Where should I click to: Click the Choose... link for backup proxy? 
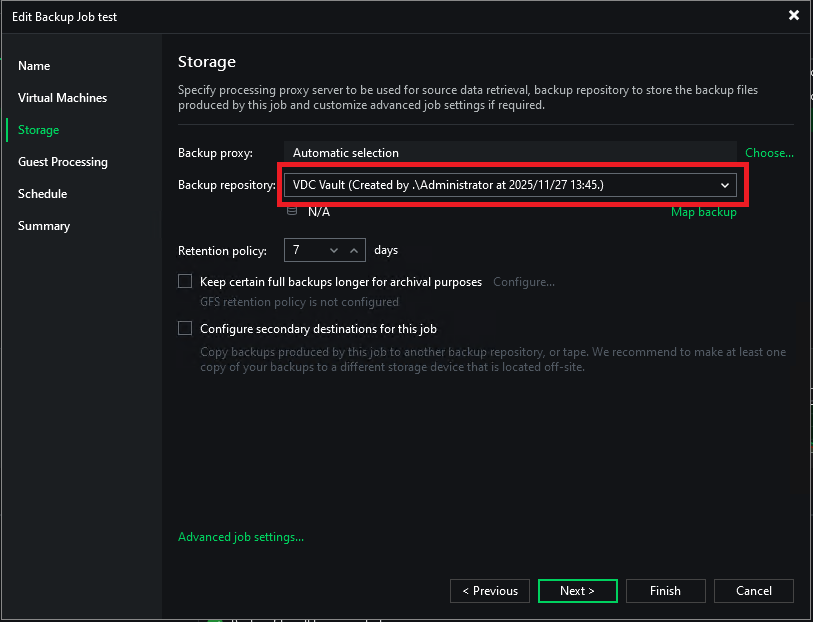pyautogui.click(x=769, y=153)
